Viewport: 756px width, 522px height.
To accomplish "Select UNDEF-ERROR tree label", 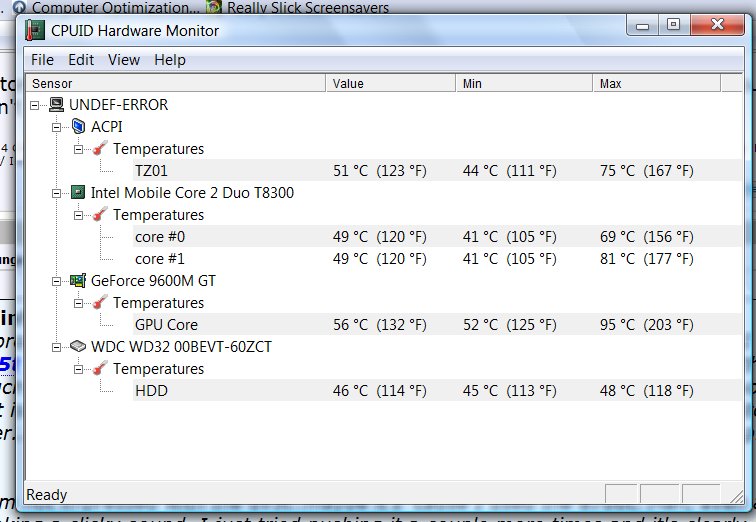I will [x=119, y=105].
